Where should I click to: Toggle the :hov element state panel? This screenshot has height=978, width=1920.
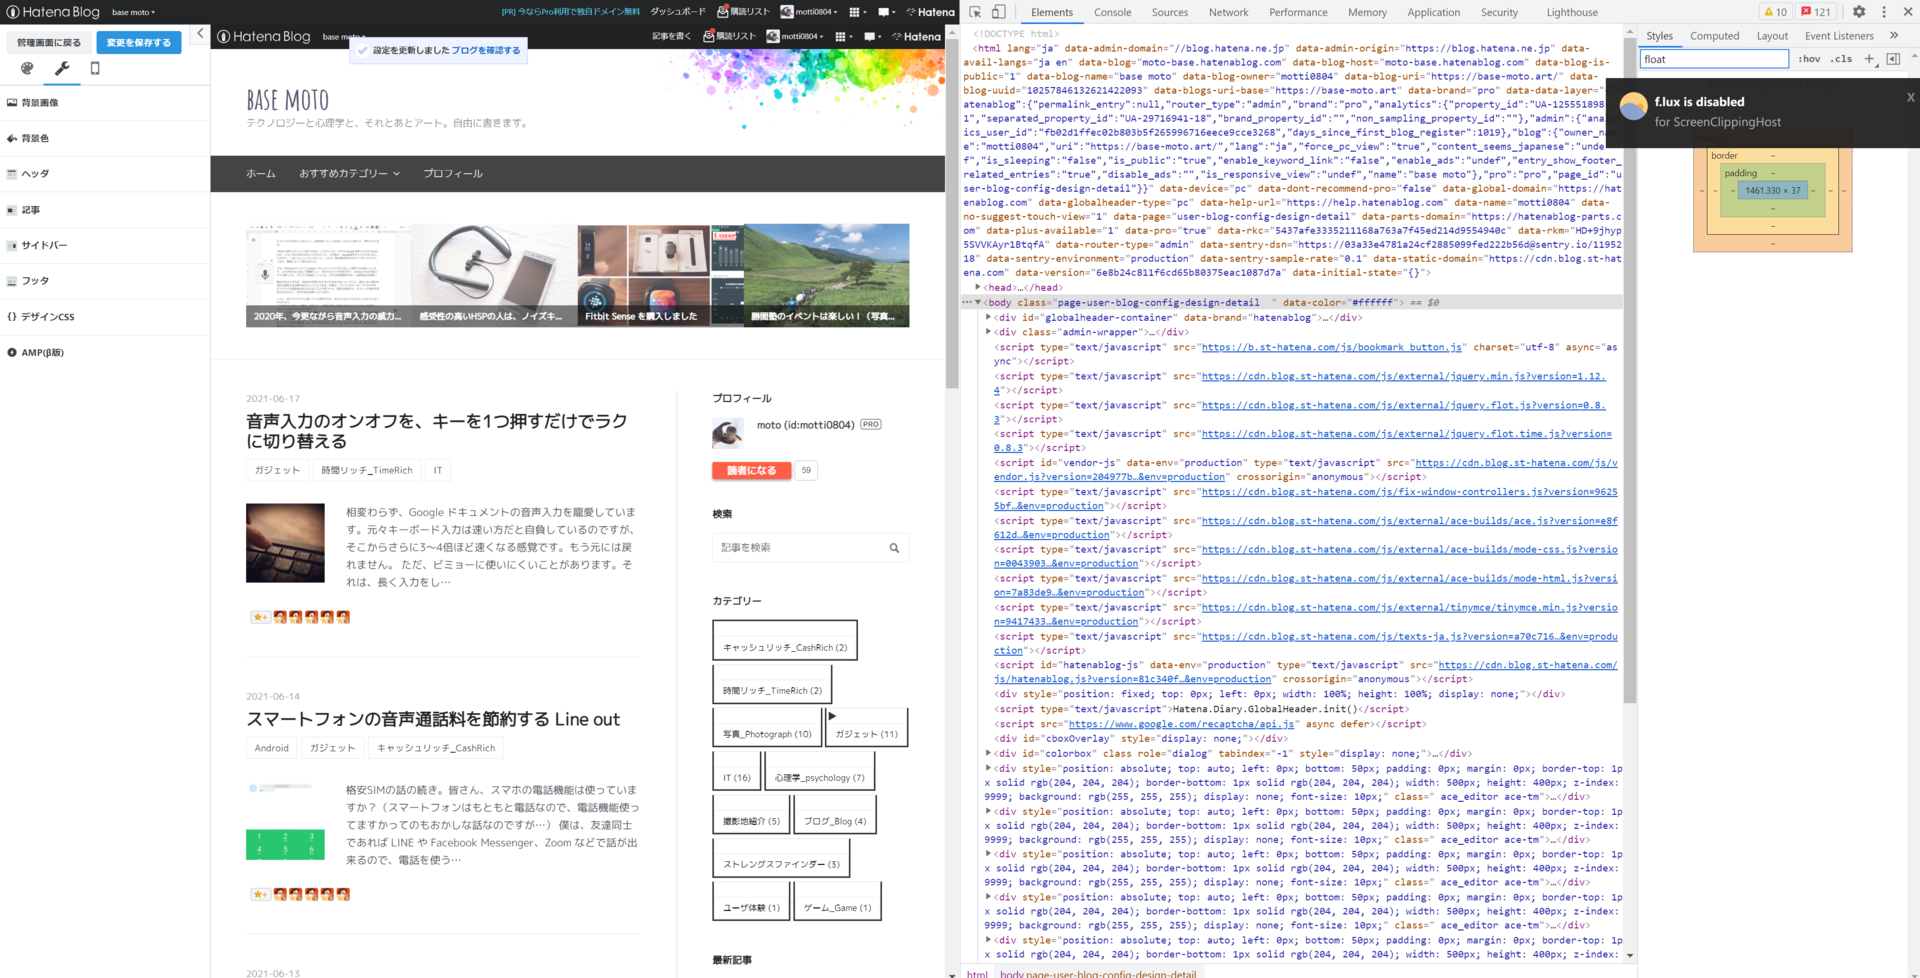(x=1809, y=59)
